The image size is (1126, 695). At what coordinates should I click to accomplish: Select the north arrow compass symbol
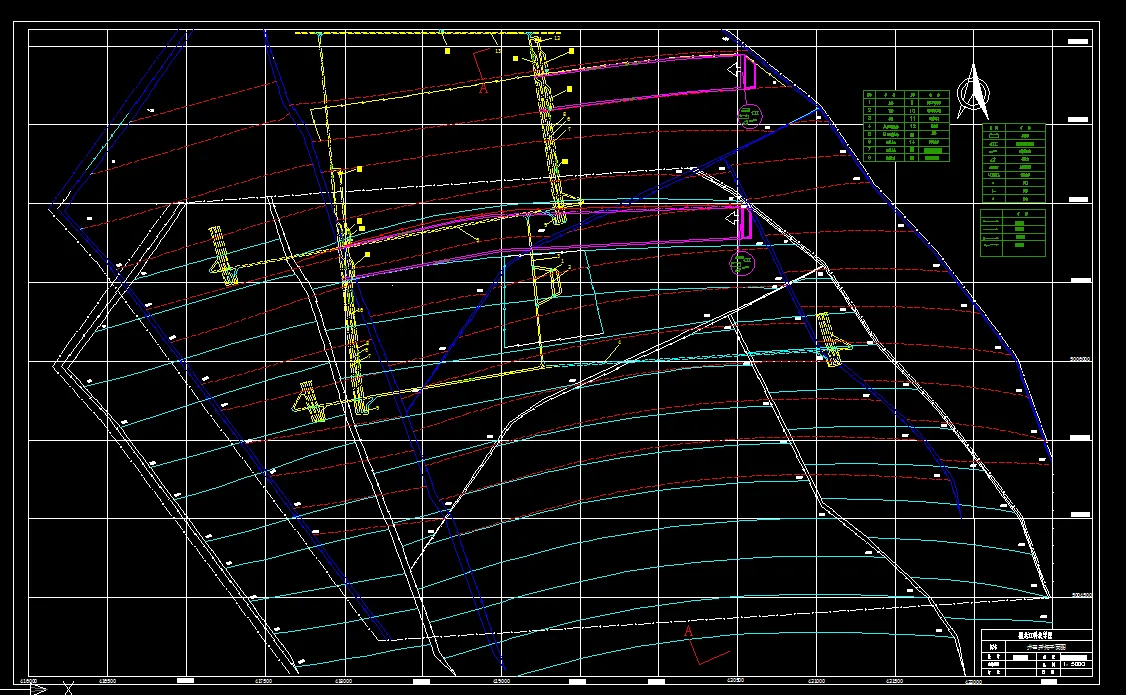974,91
